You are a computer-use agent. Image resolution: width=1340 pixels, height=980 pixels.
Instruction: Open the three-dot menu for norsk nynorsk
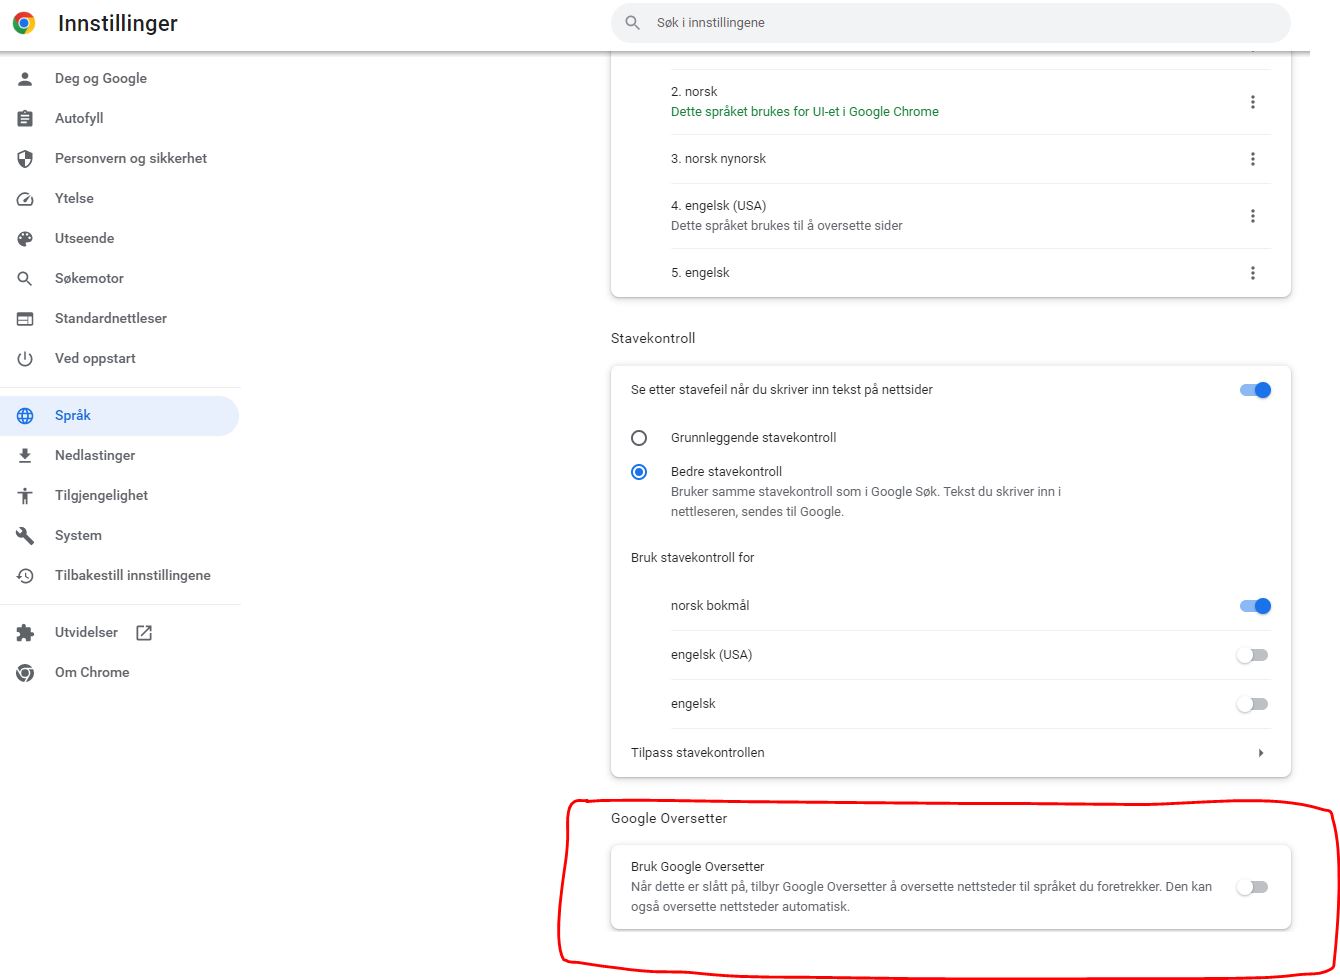[1252, 159]
